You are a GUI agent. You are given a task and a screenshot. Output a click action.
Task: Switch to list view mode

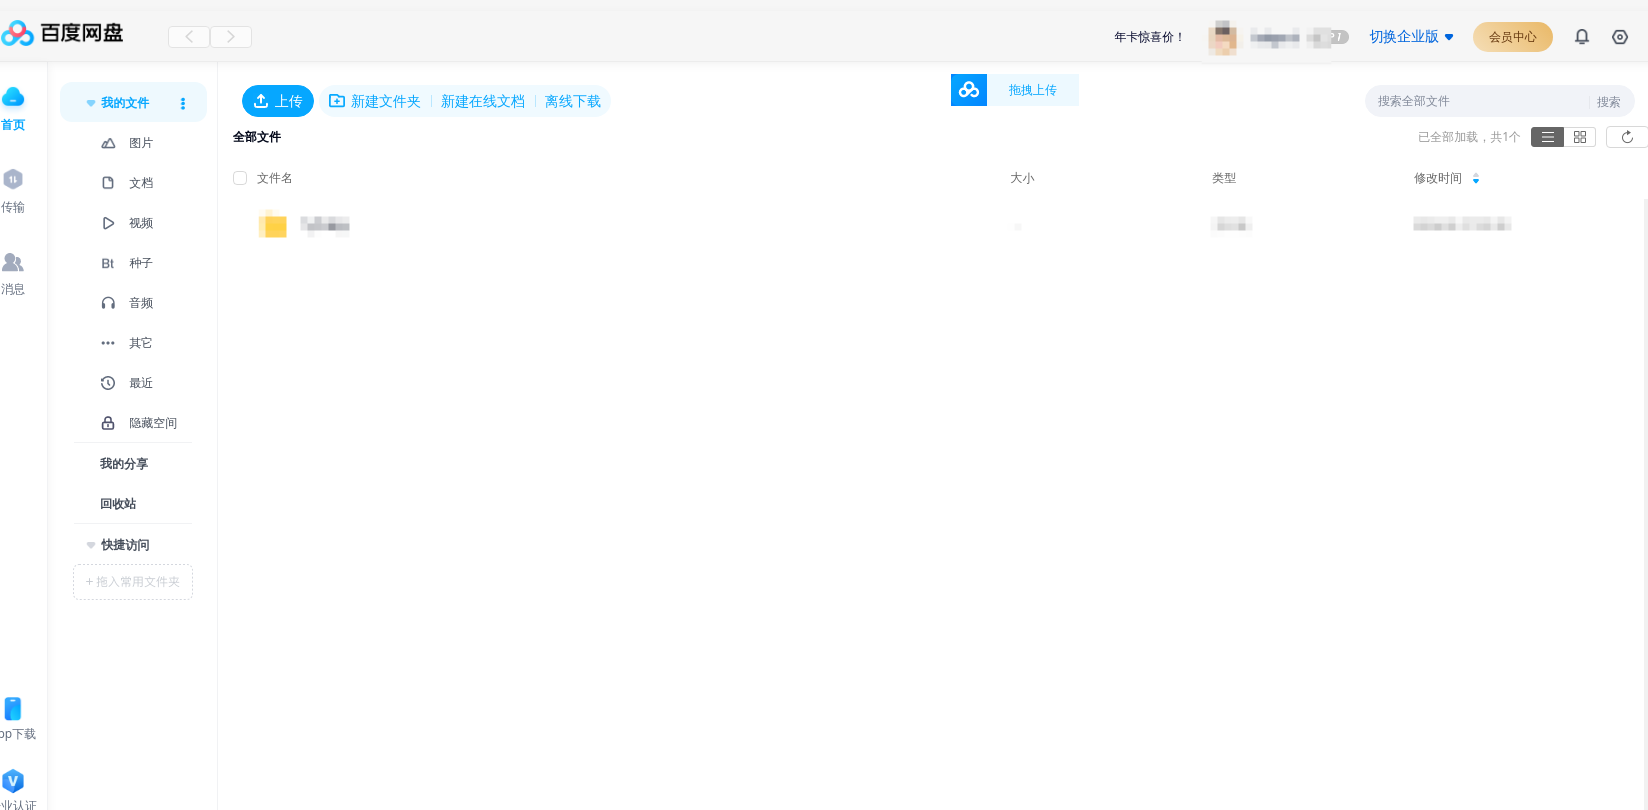1547,137
